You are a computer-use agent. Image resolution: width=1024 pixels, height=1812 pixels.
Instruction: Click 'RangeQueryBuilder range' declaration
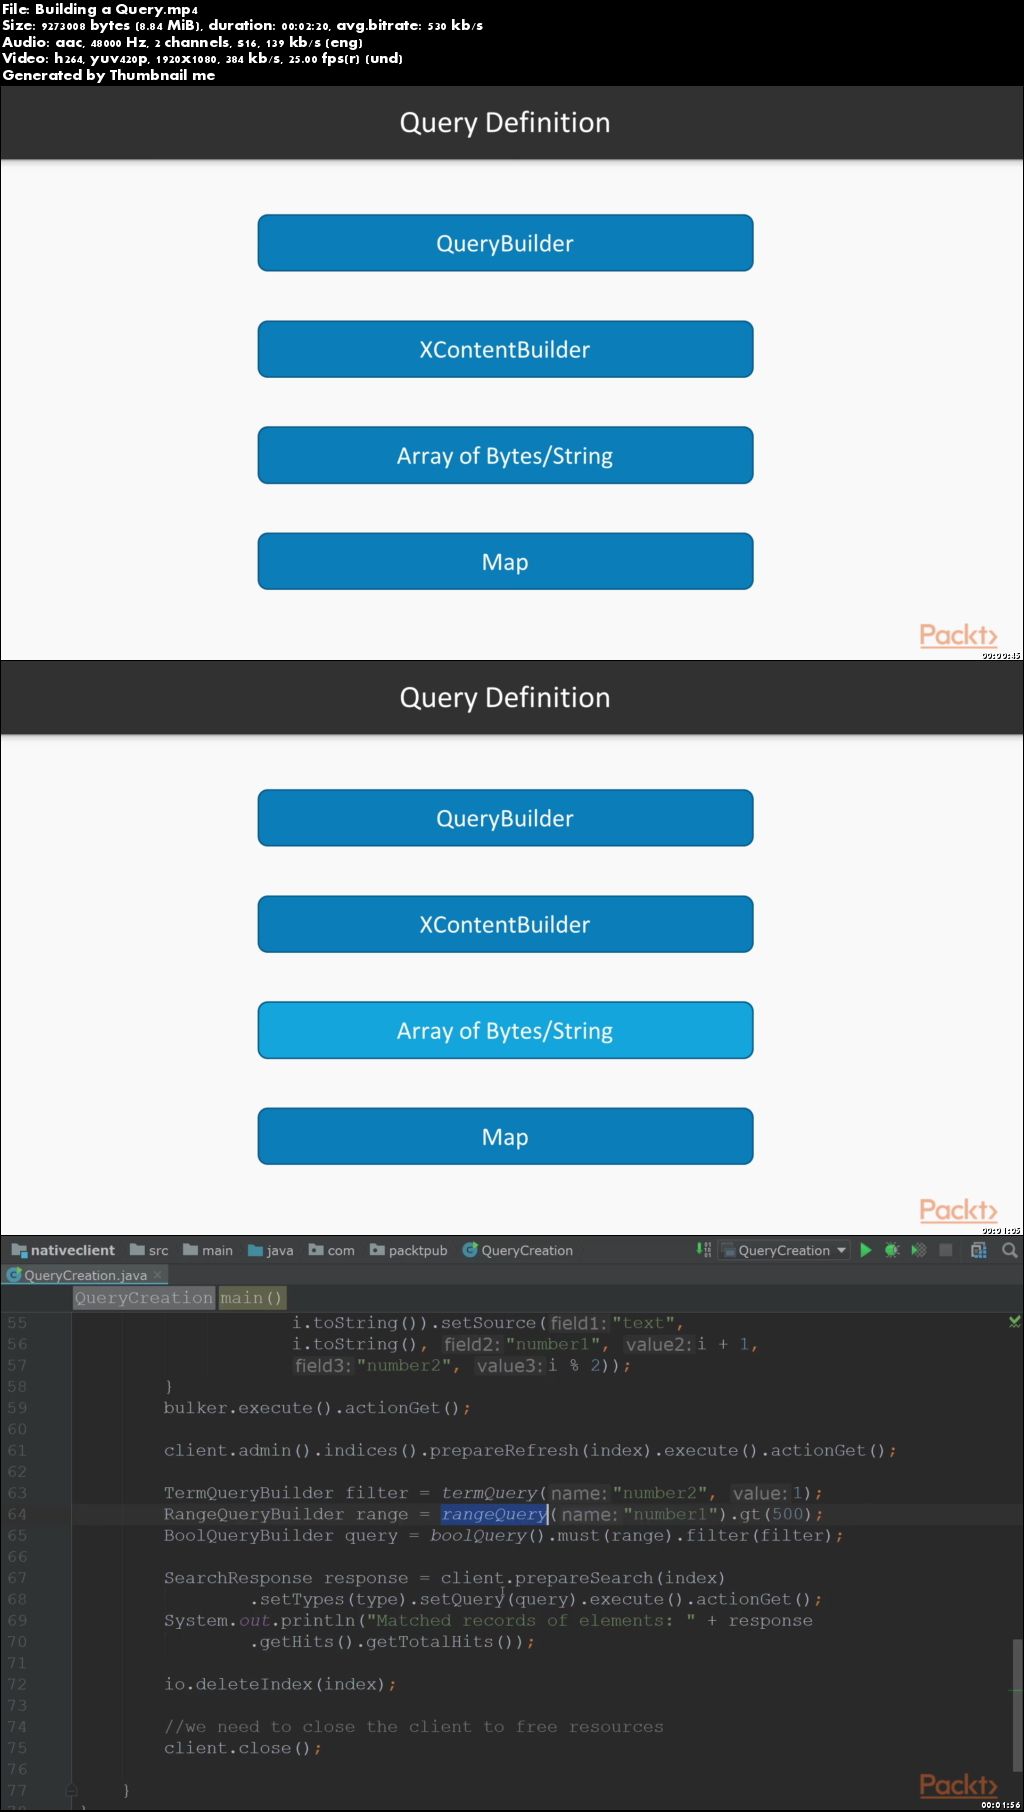286,1514
